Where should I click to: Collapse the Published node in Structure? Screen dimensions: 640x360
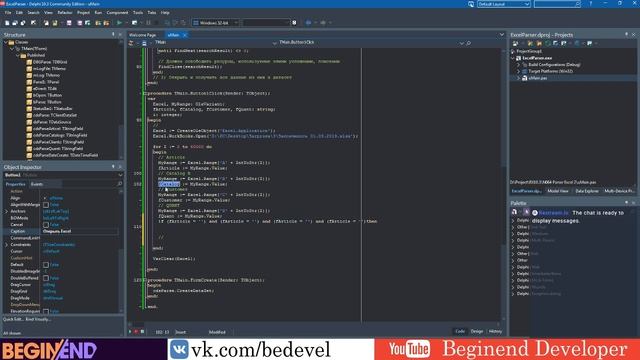(x=18, y=55)
